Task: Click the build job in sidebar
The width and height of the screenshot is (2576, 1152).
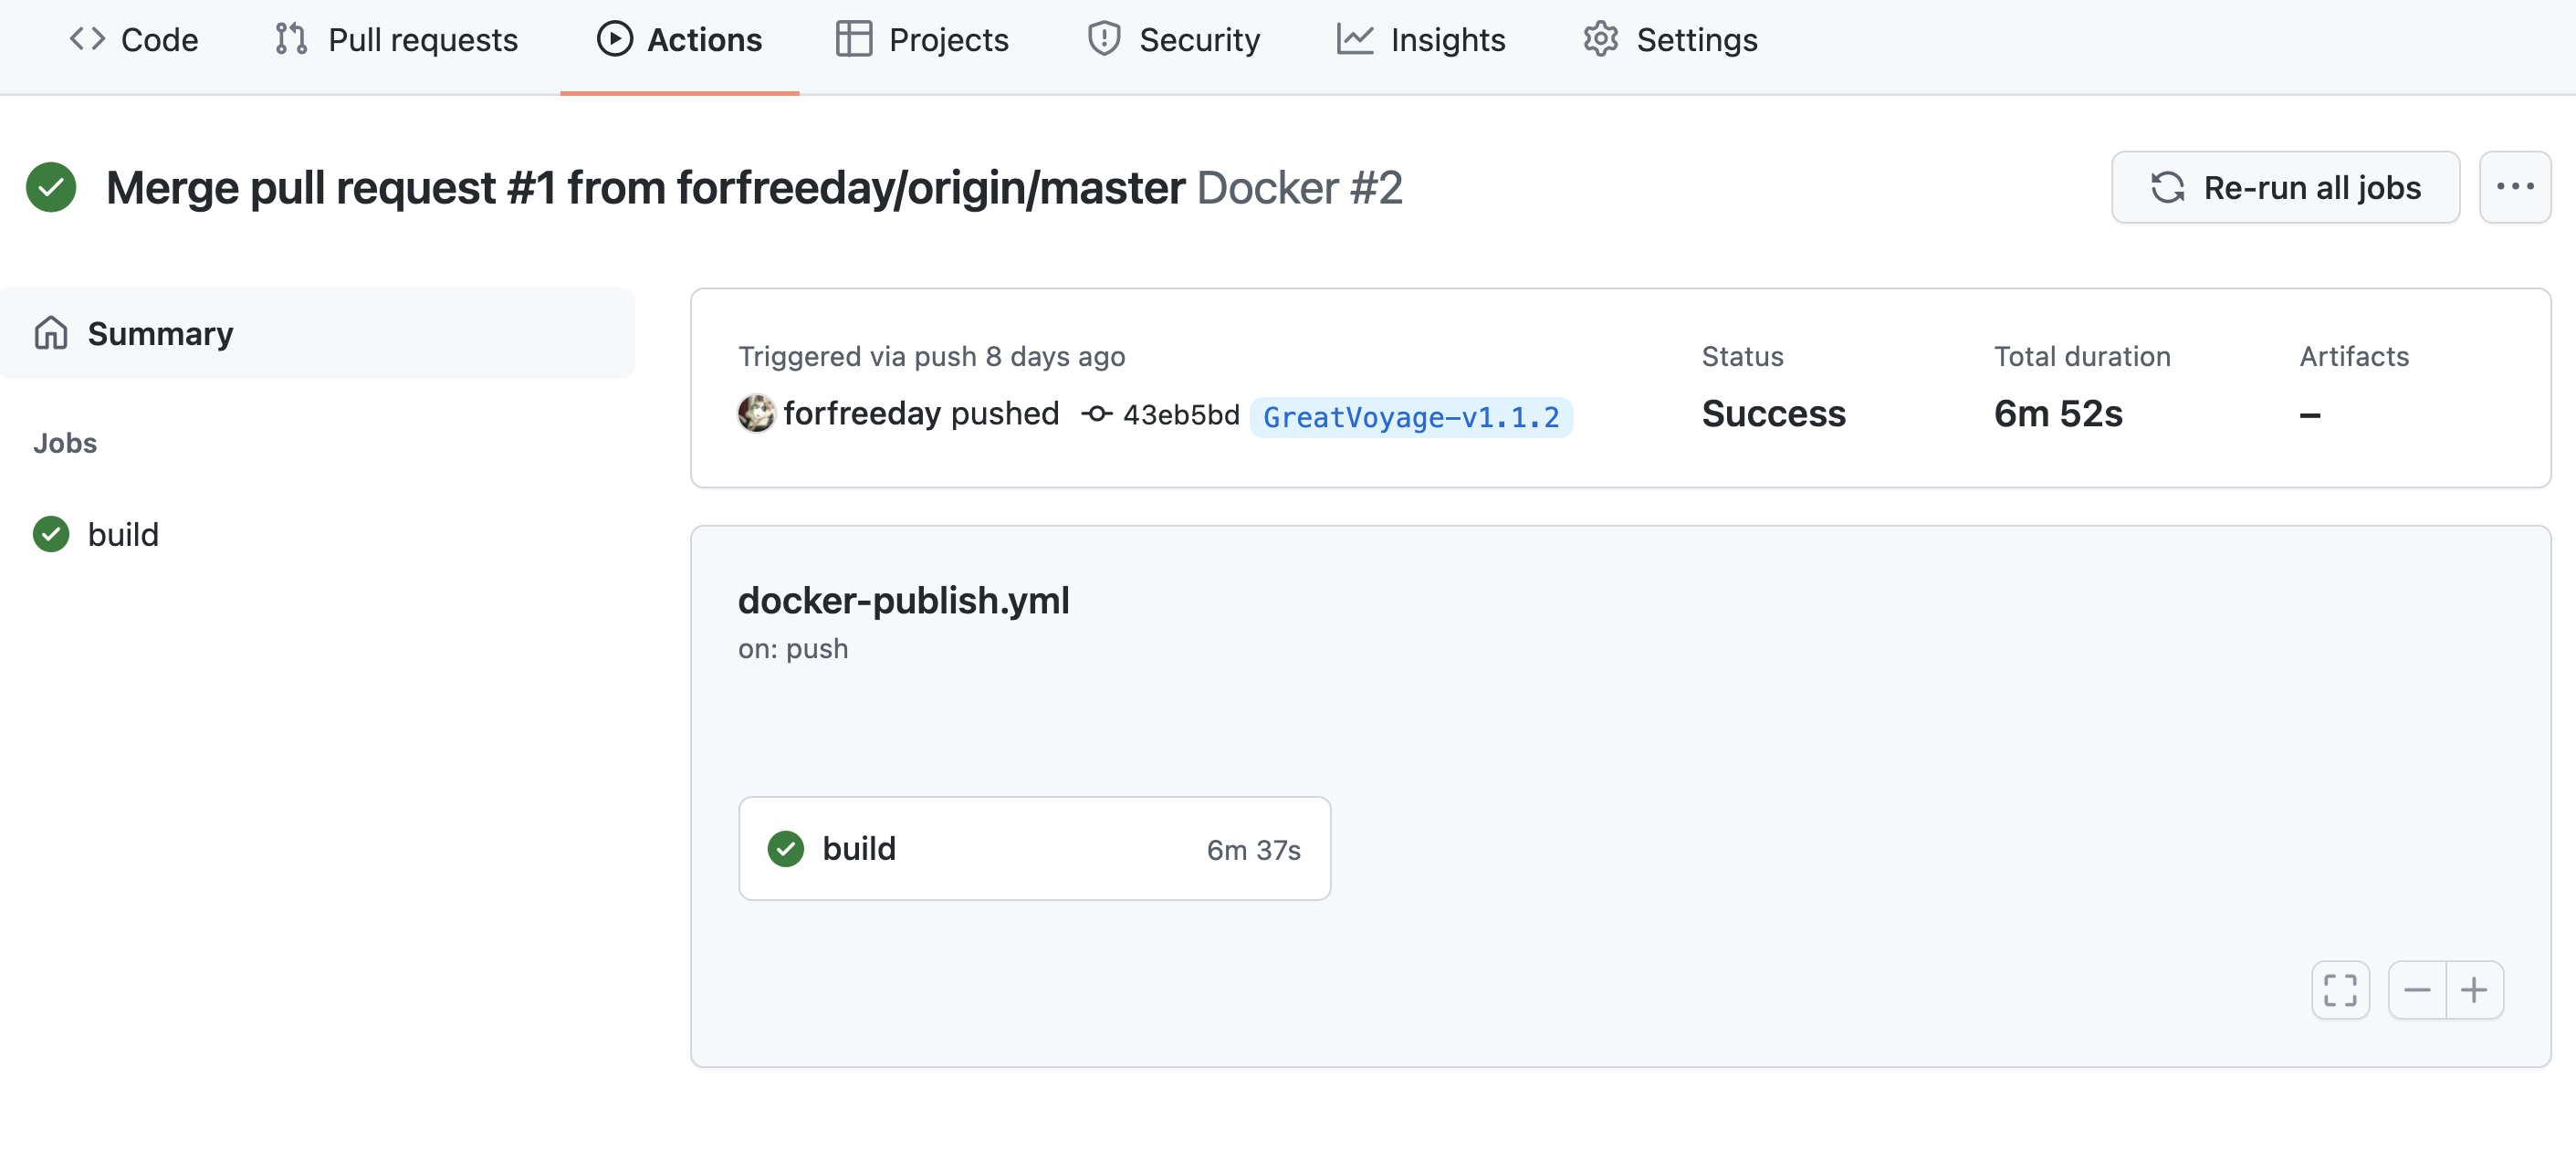Action: click(121, 532)
